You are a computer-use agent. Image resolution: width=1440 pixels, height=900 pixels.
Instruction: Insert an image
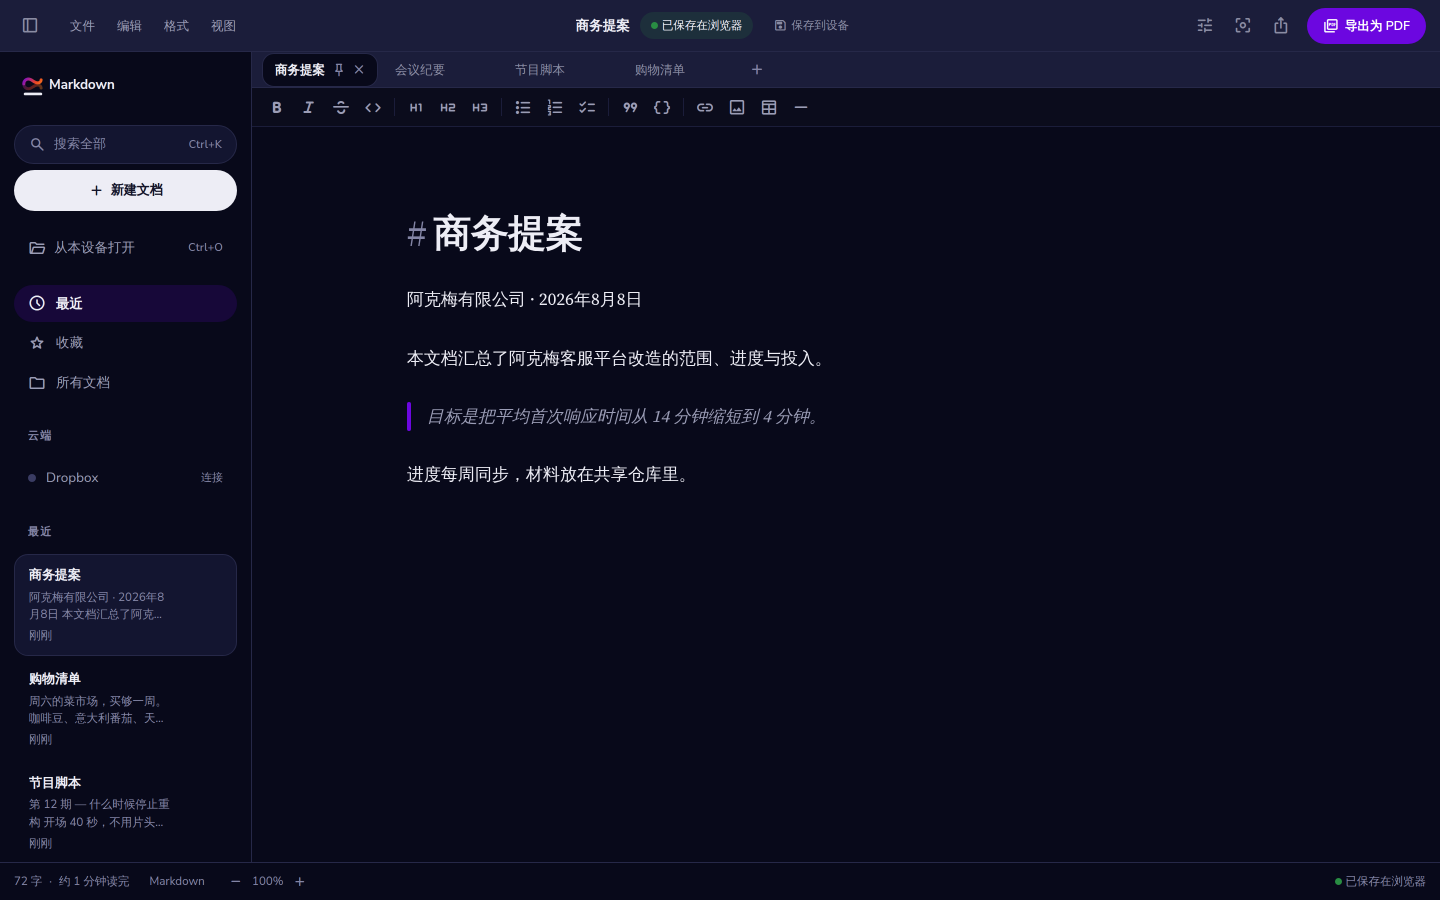(x=737, y=107)
